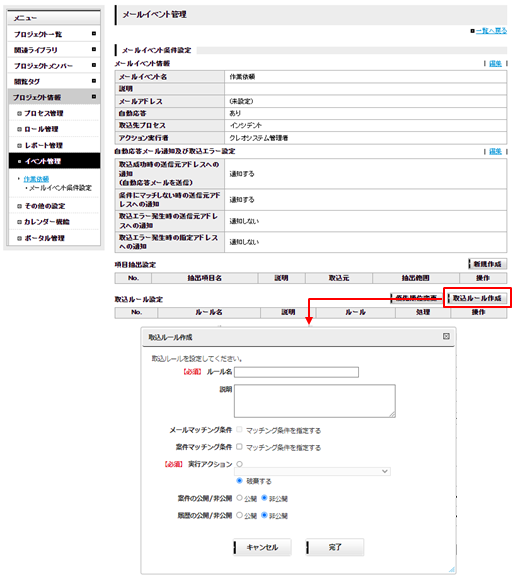
Task: Click the 完了 button in dialog
Action: coord(335,547)
